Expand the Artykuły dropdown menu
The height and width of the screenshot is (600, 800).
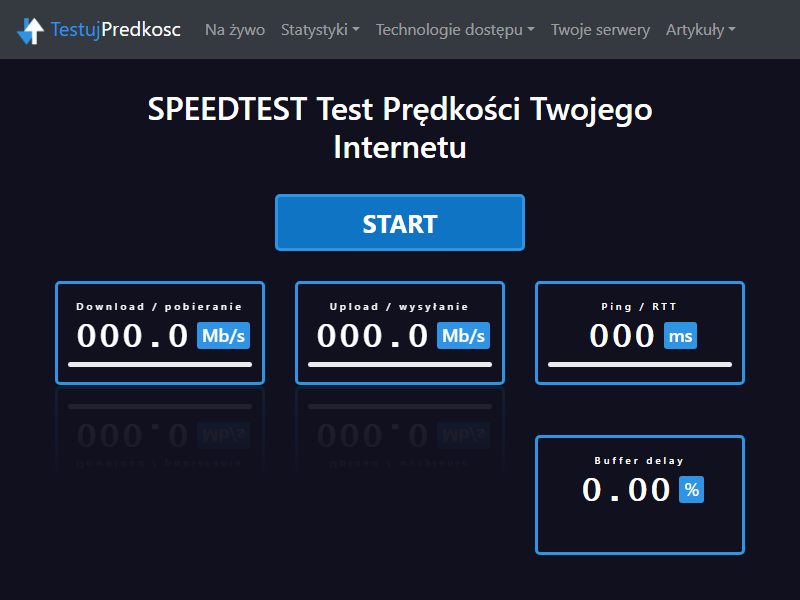[x=701, y=30]
